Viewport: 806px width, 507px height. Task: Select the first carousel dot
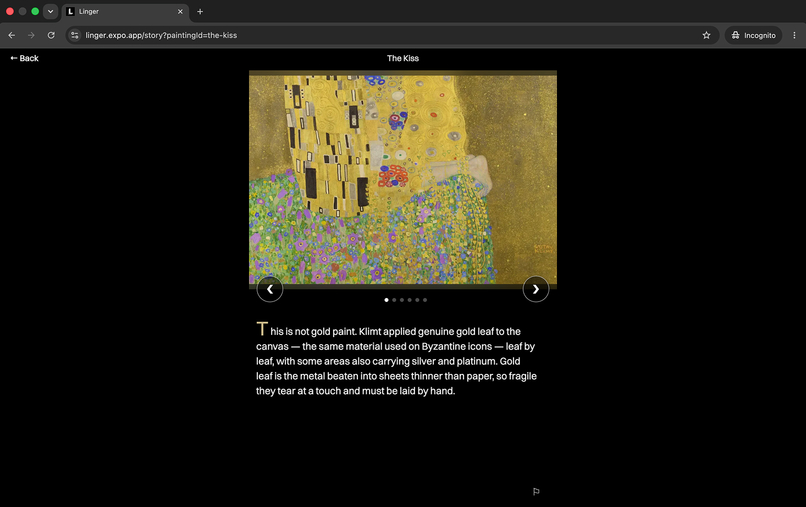click(387, 300)
